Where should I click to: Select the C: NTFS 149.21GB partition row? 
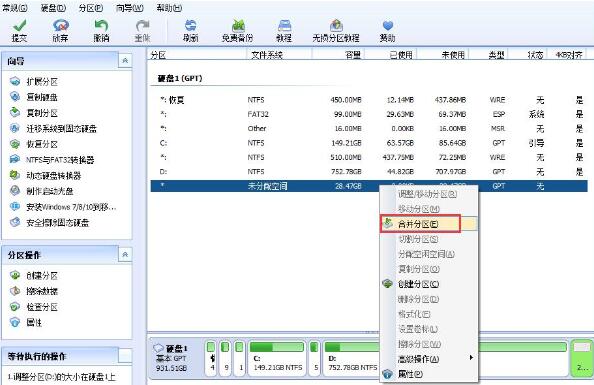tap(369, 143)
